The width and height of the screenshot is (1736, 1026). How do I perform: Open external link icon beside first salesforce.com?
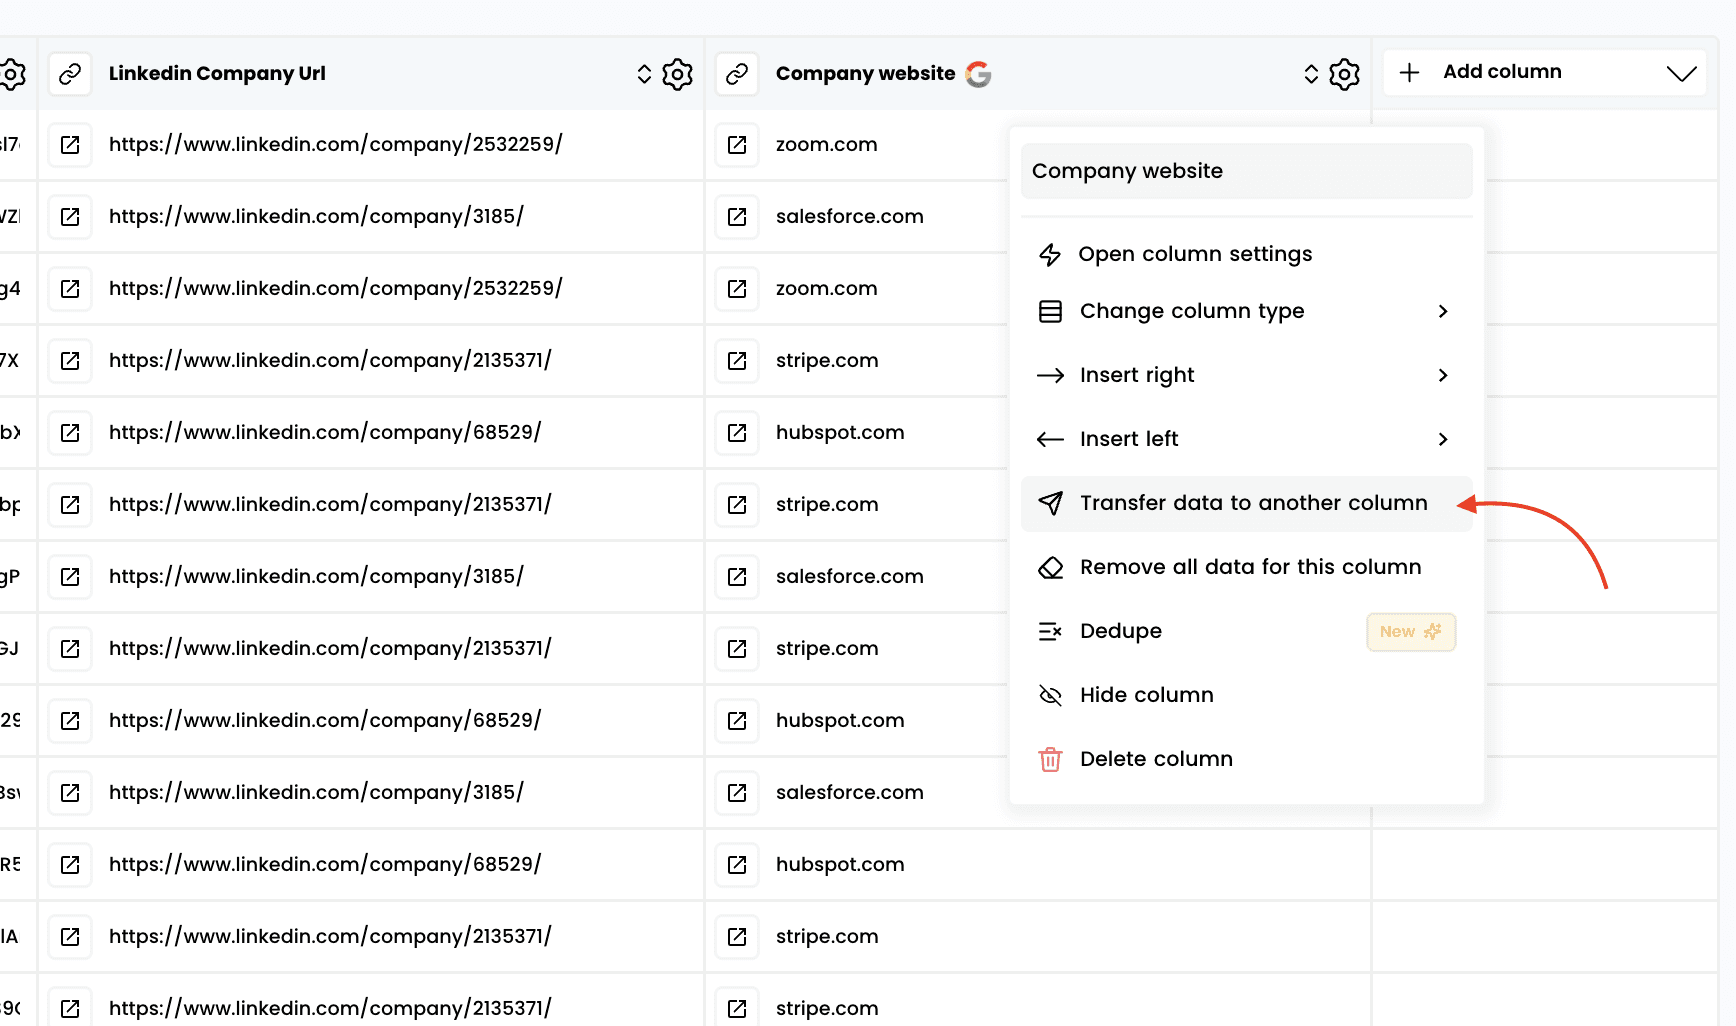click(737, 217)
